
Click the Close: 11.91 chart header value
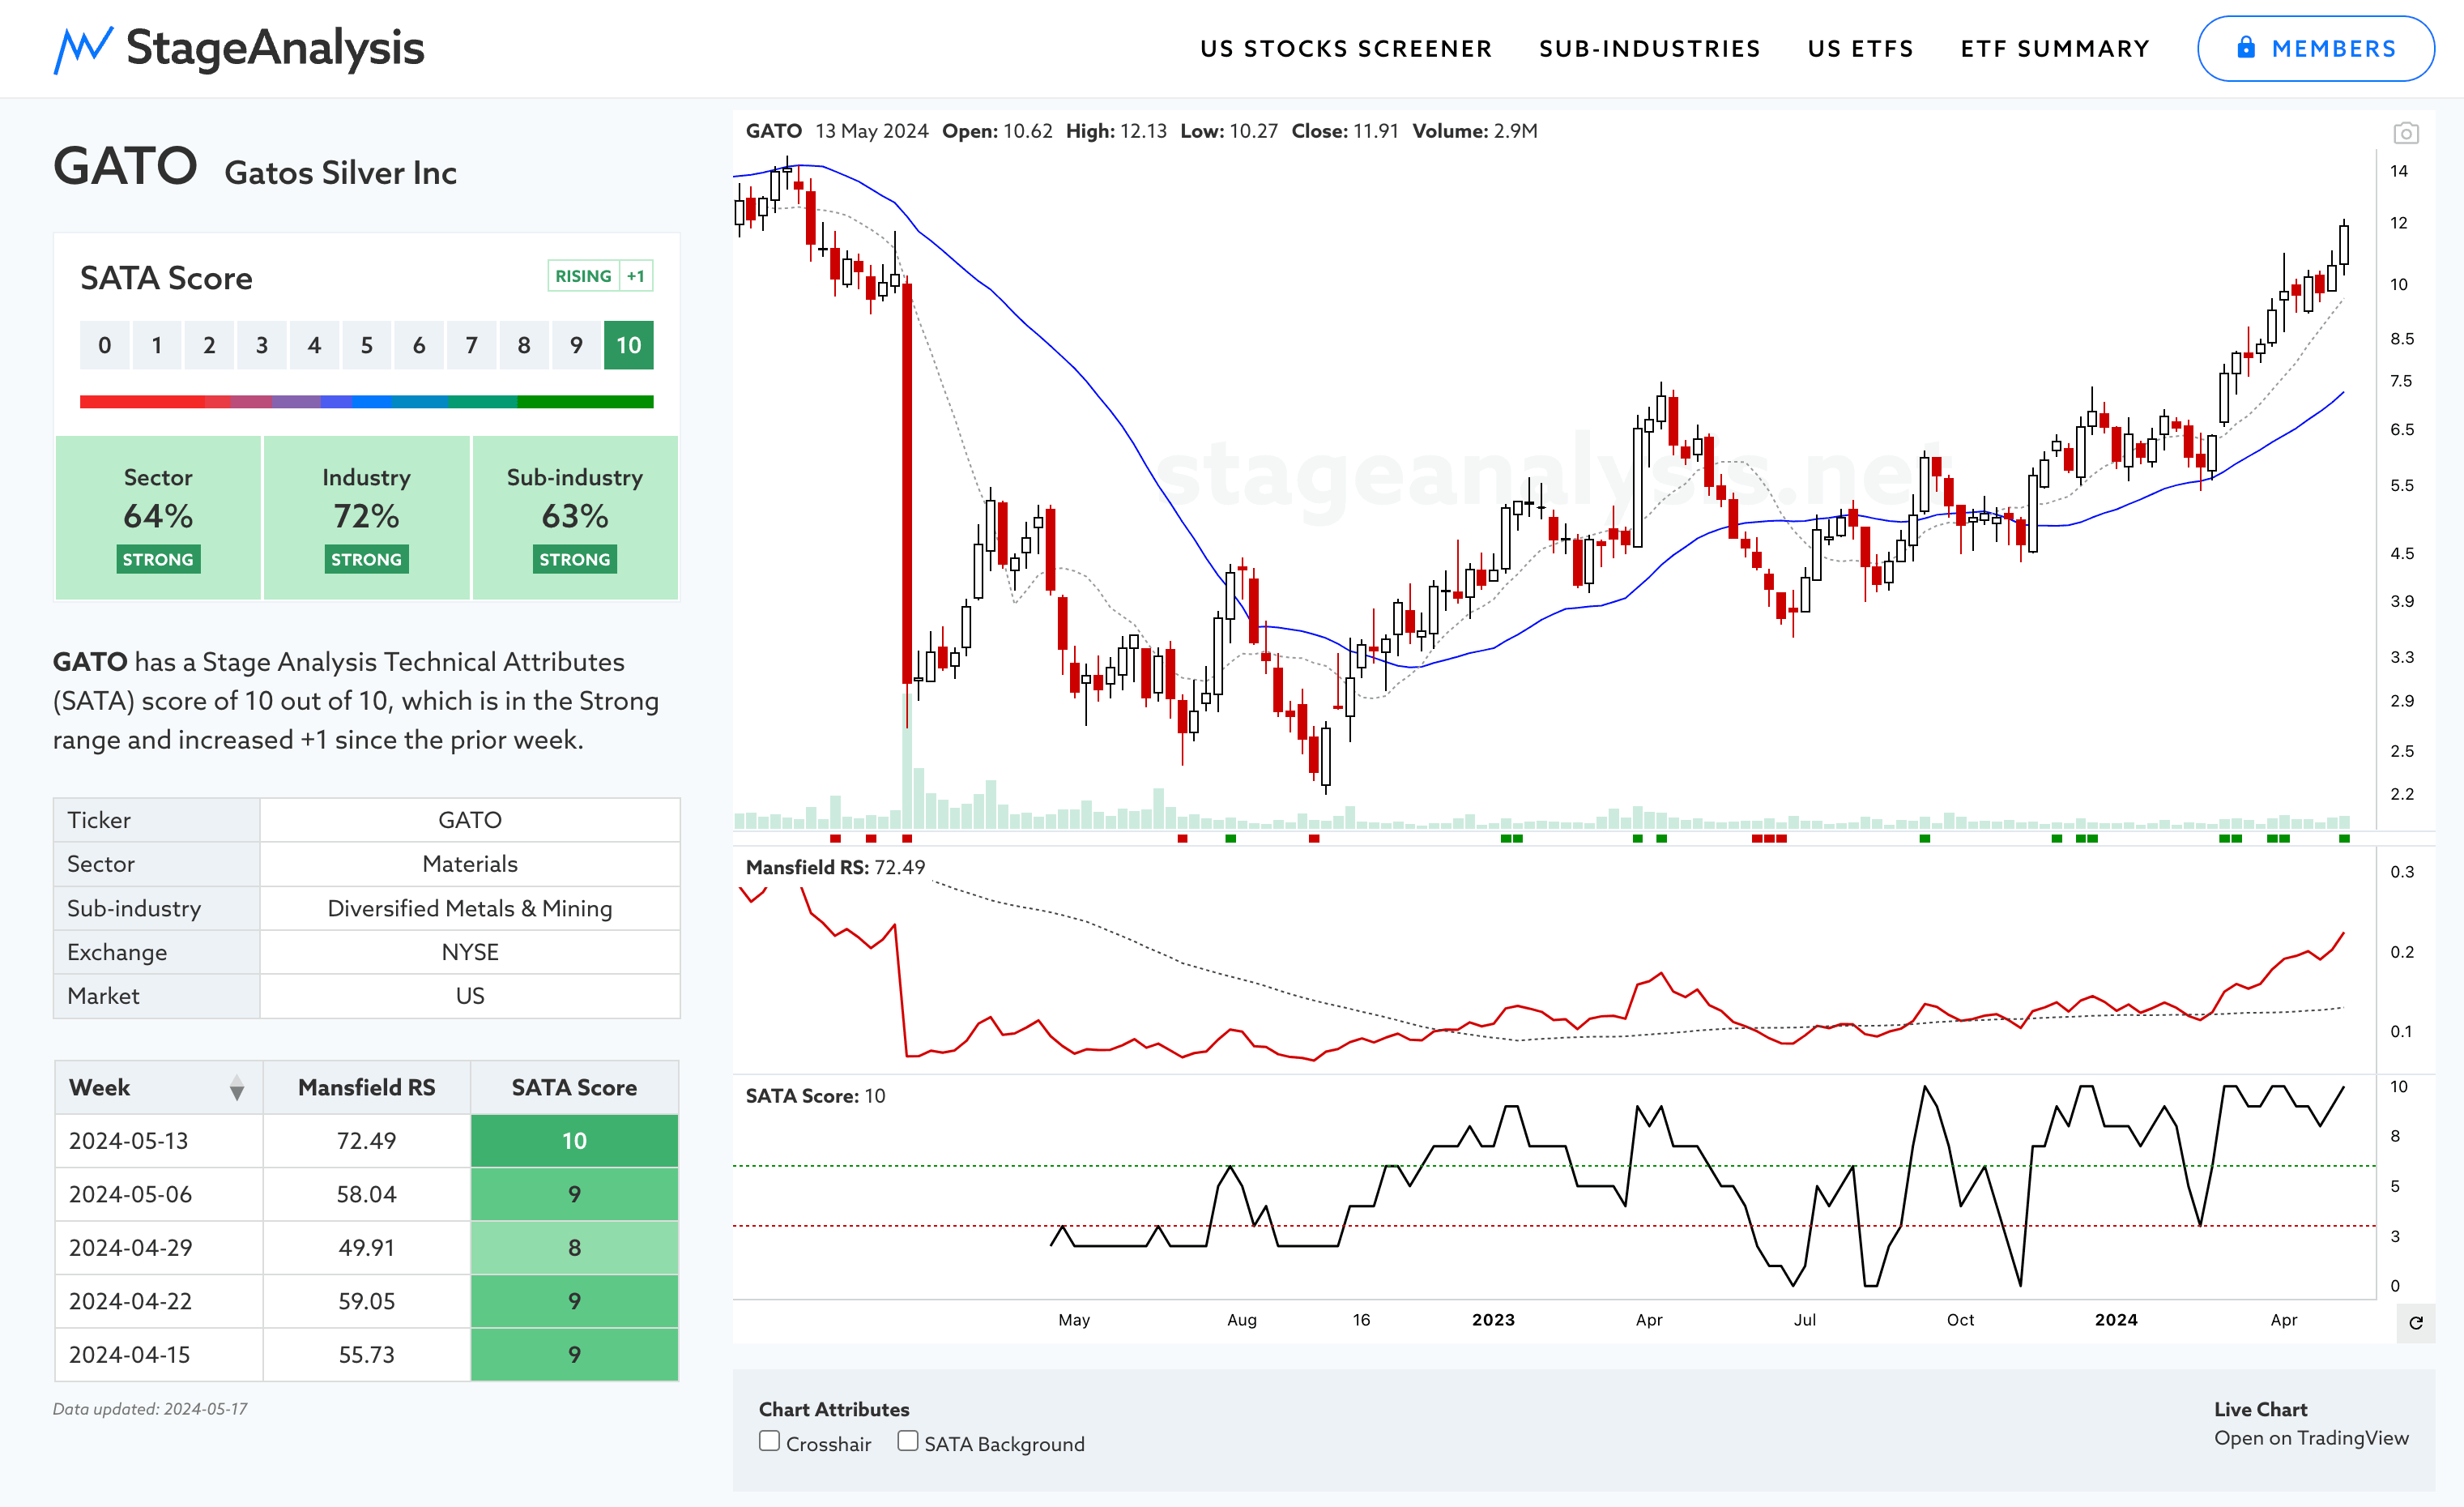1344,131
